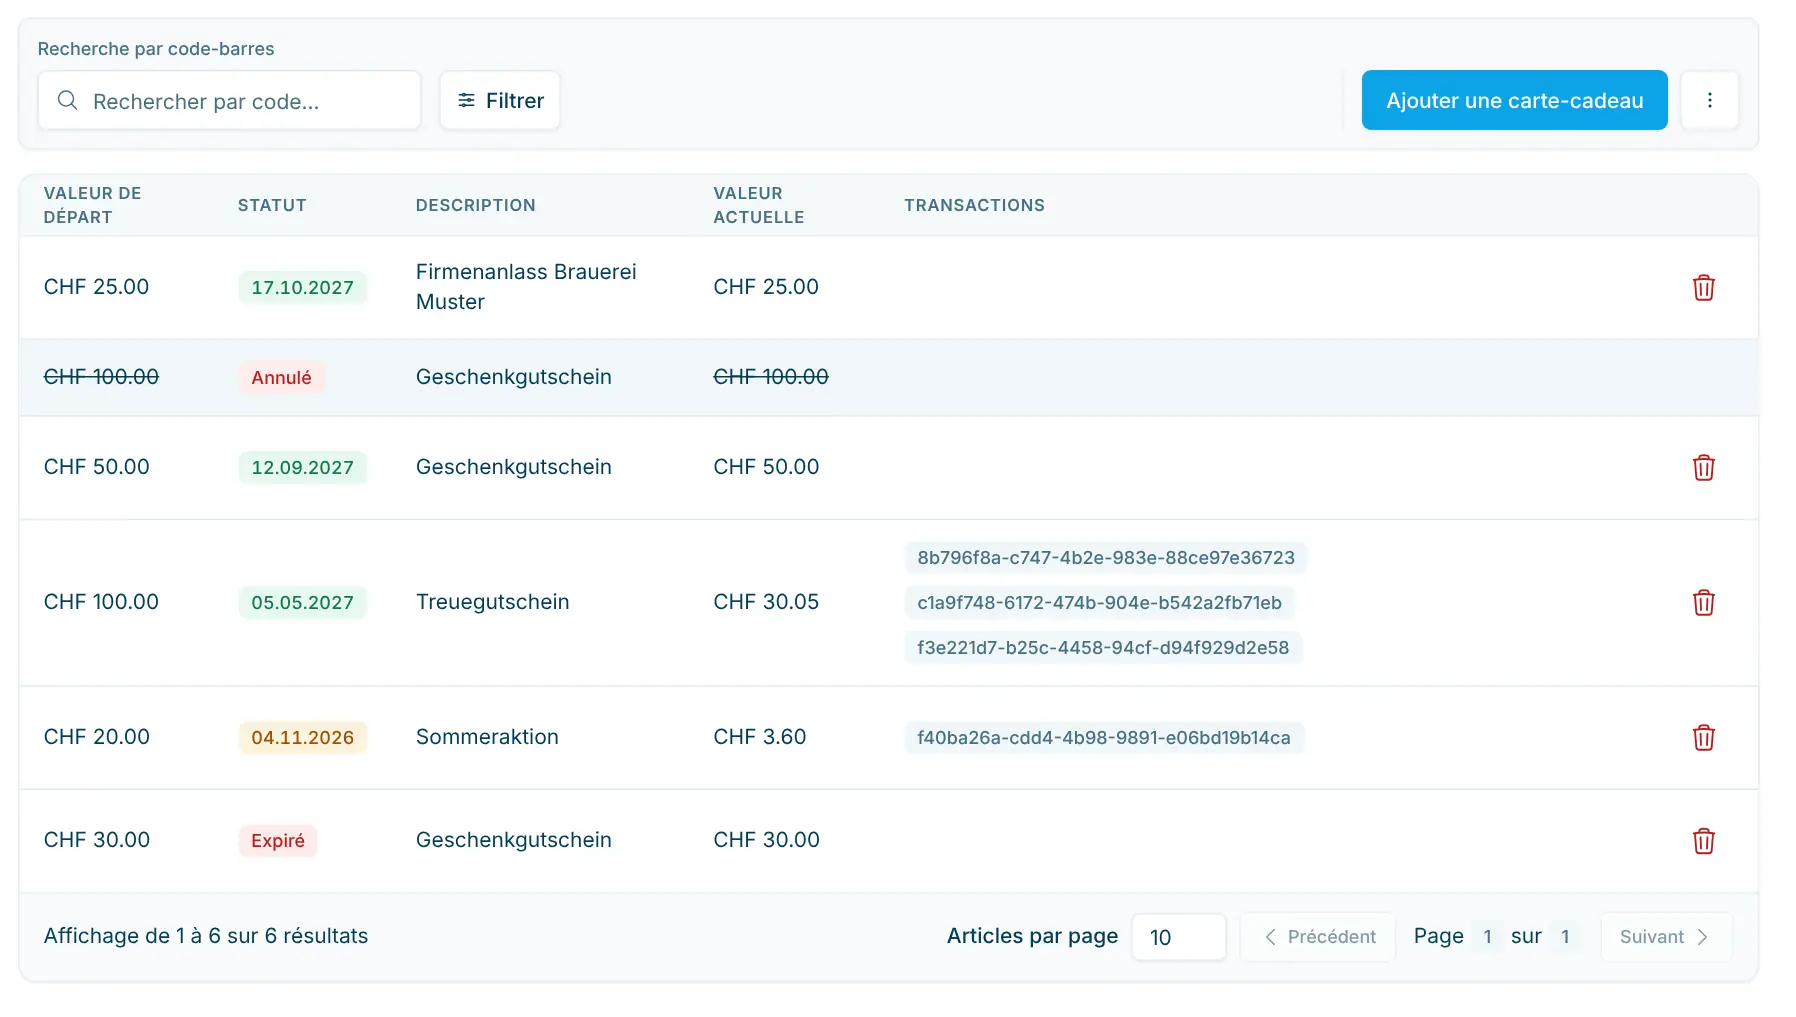Viewport: 1796px width, 1017px height.
Task: Open transaction c1a9f748-6172-474b-904e-b542a2fb71eb
Action: point(1099,603)
